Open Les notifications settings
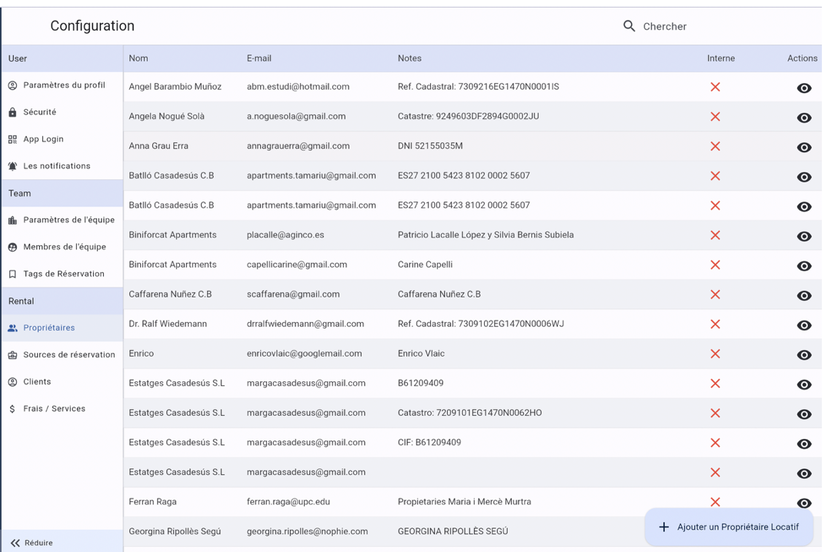 [x=62, y=166]
